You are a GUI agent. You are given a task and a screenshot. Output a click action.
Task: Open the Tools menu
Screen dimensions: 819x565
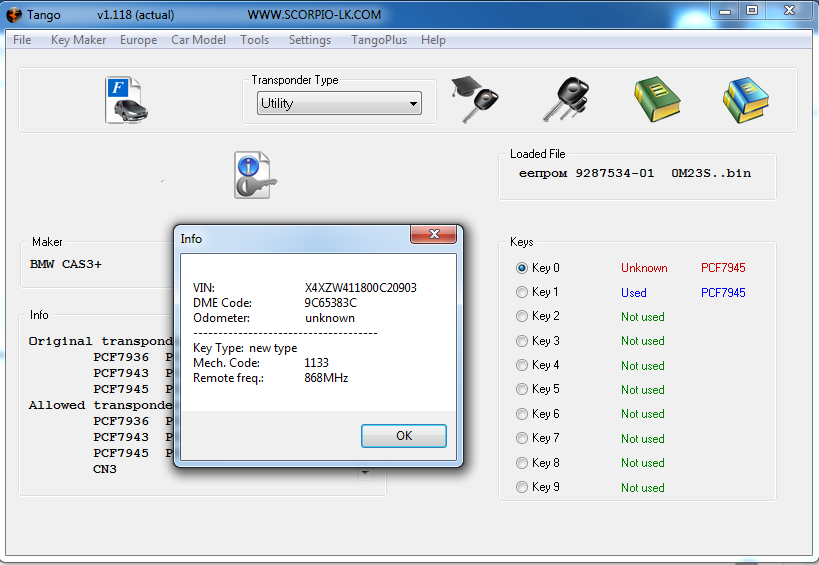point(254,40)
